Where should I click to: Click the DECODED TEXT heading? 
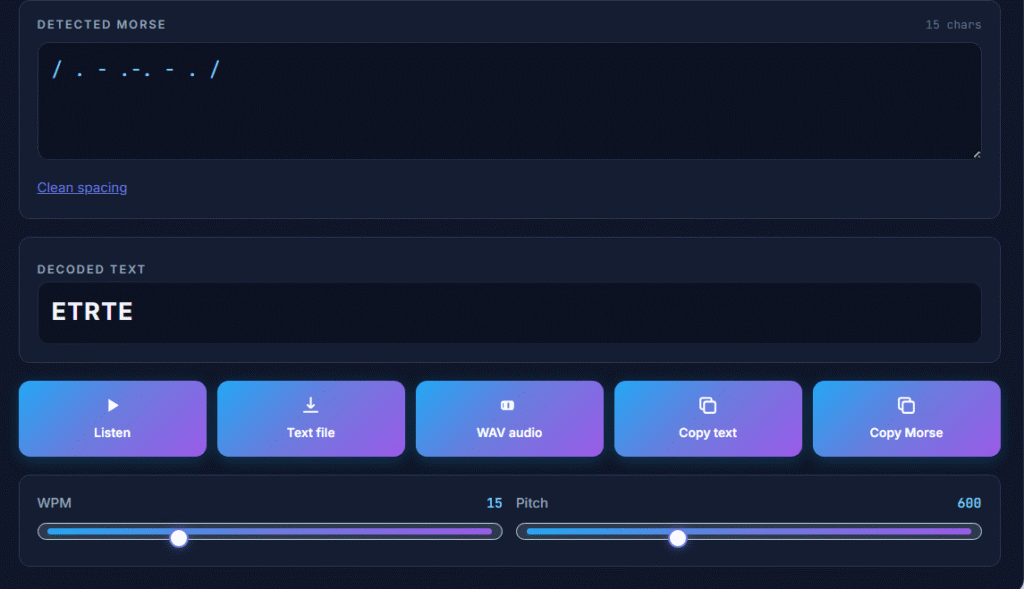[91, 270]
